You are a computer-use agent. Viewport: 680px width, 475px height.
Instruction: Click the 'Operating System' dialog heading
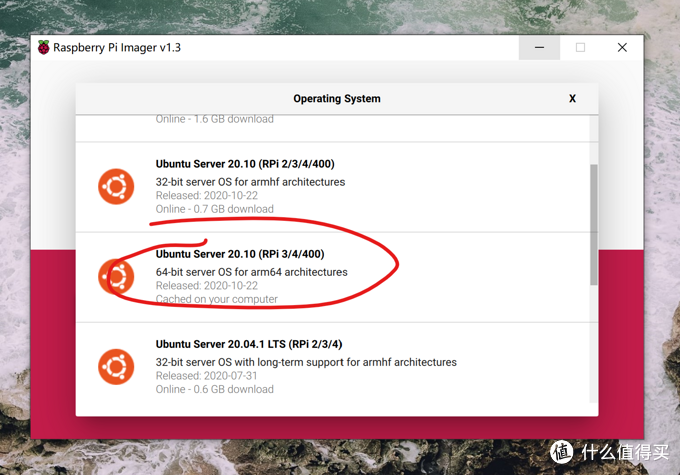(x=337, y=99)
